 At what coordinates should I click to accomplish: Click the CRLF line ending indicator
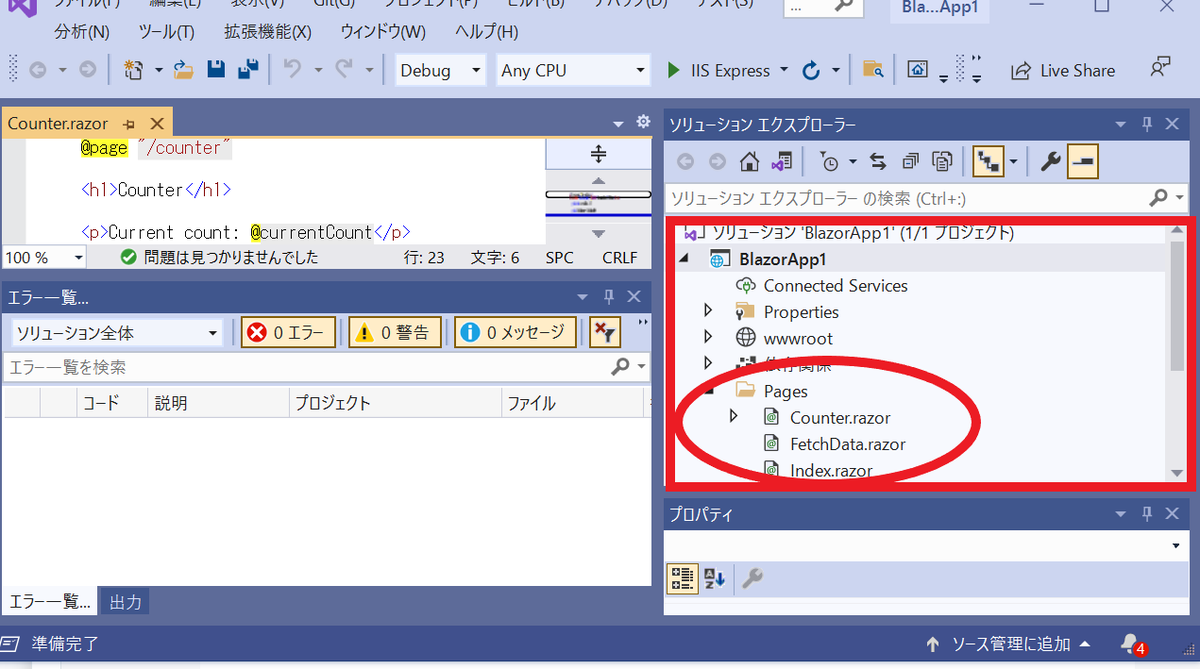620,257
